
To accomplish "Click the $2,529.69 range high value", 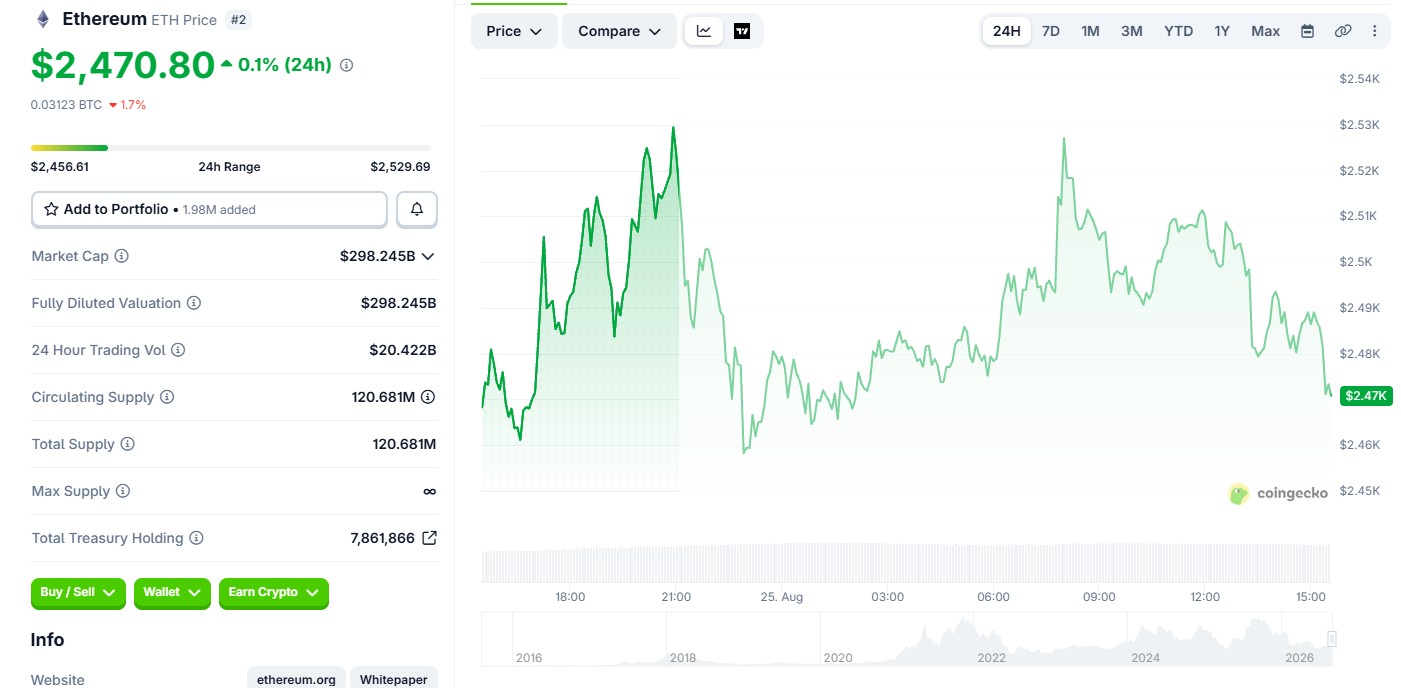I will coord(400,167).
